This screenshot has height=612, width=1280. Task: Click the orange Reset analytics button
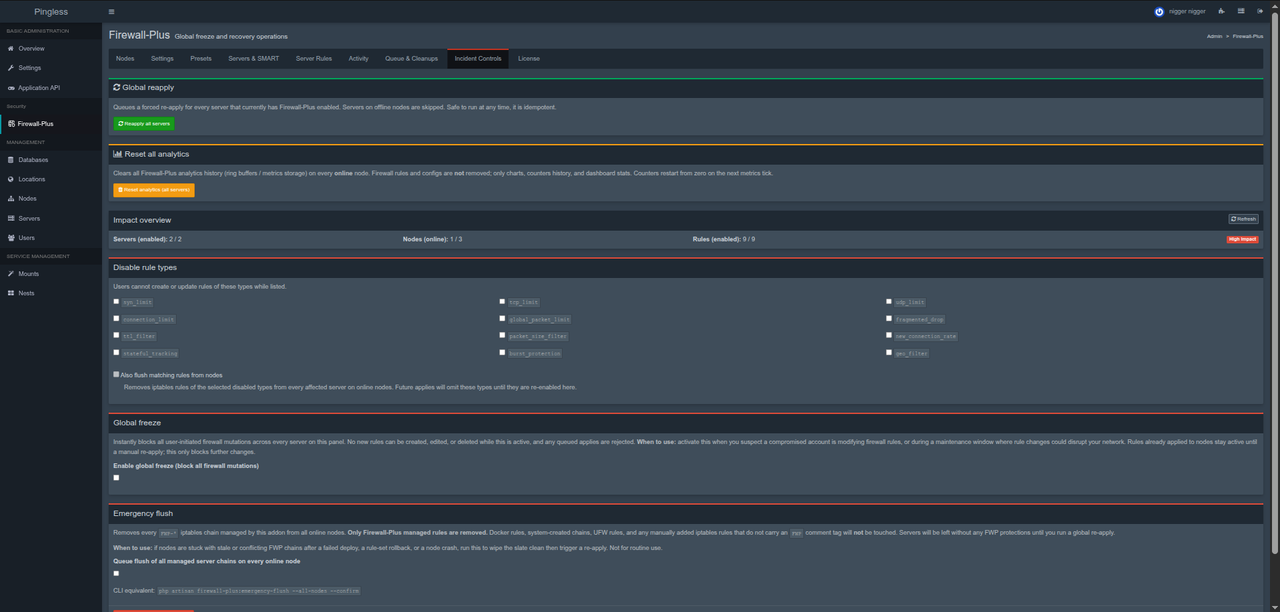coord(154,190)
